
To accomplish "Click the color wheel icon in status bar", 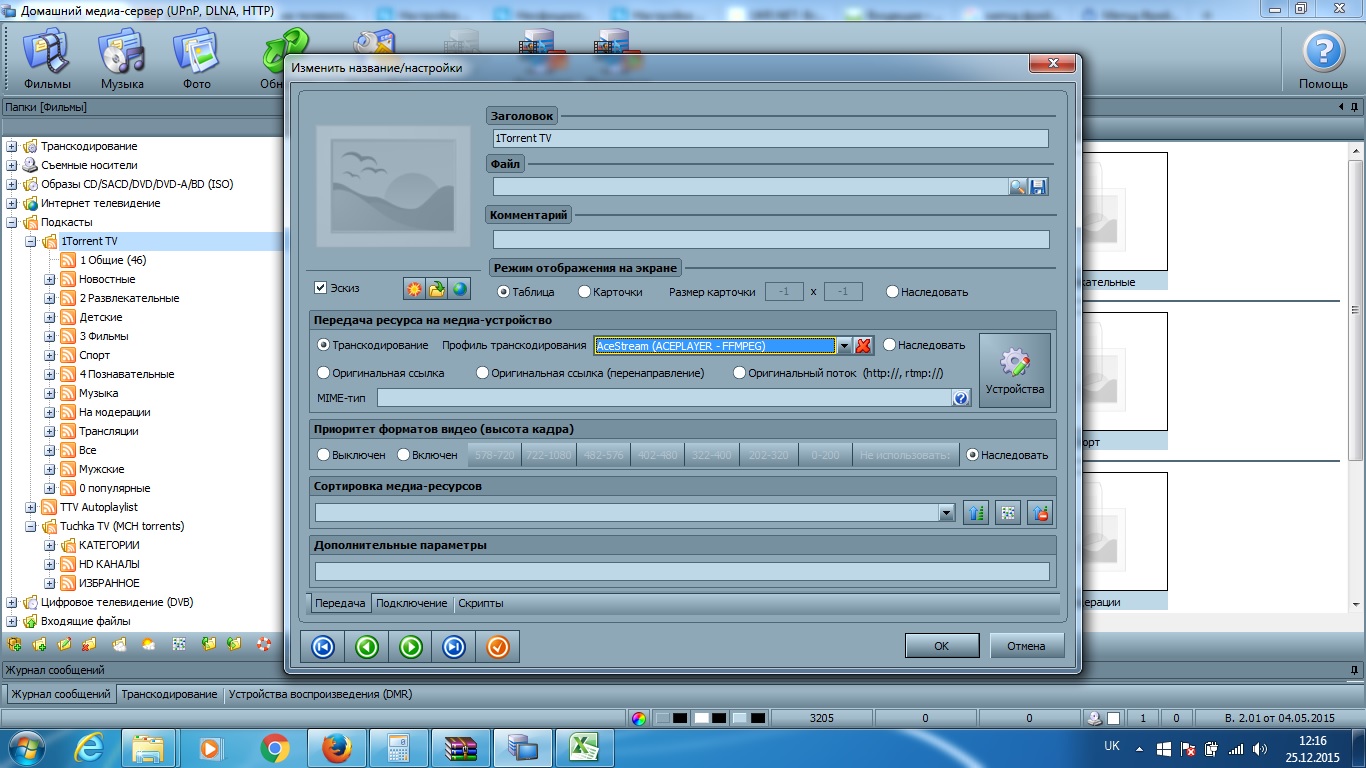I will point(639,718).
